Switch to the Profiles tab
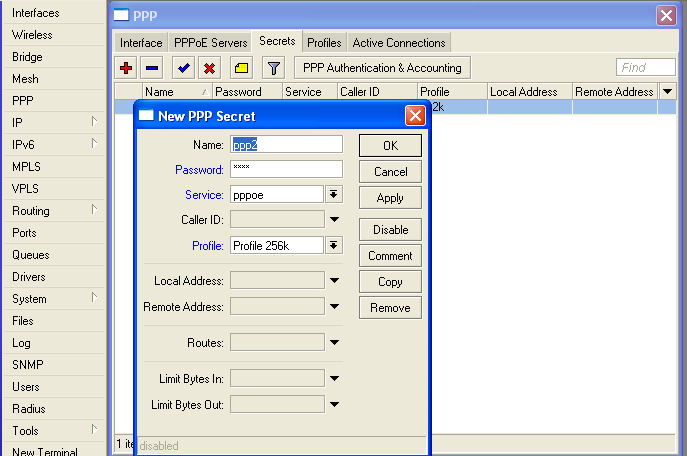Image resolution: width=687 pixels, height=456 pixels. click(324, 42)
